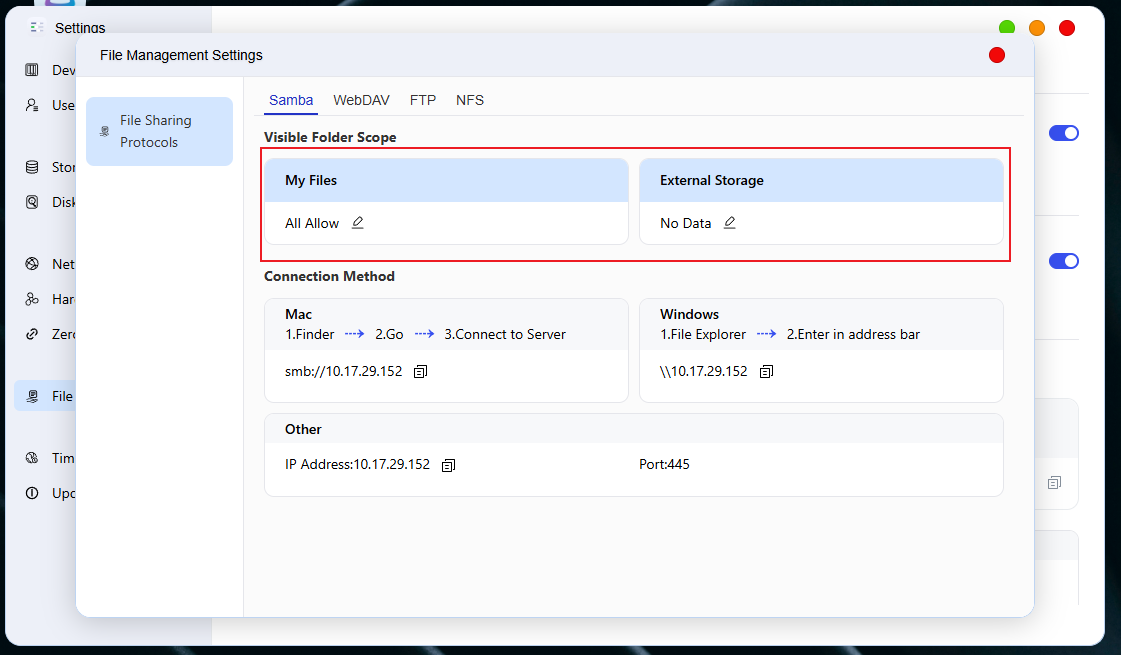Click the External Storage card header
The width and height of the screenshot is (1121, 655).
821,180
